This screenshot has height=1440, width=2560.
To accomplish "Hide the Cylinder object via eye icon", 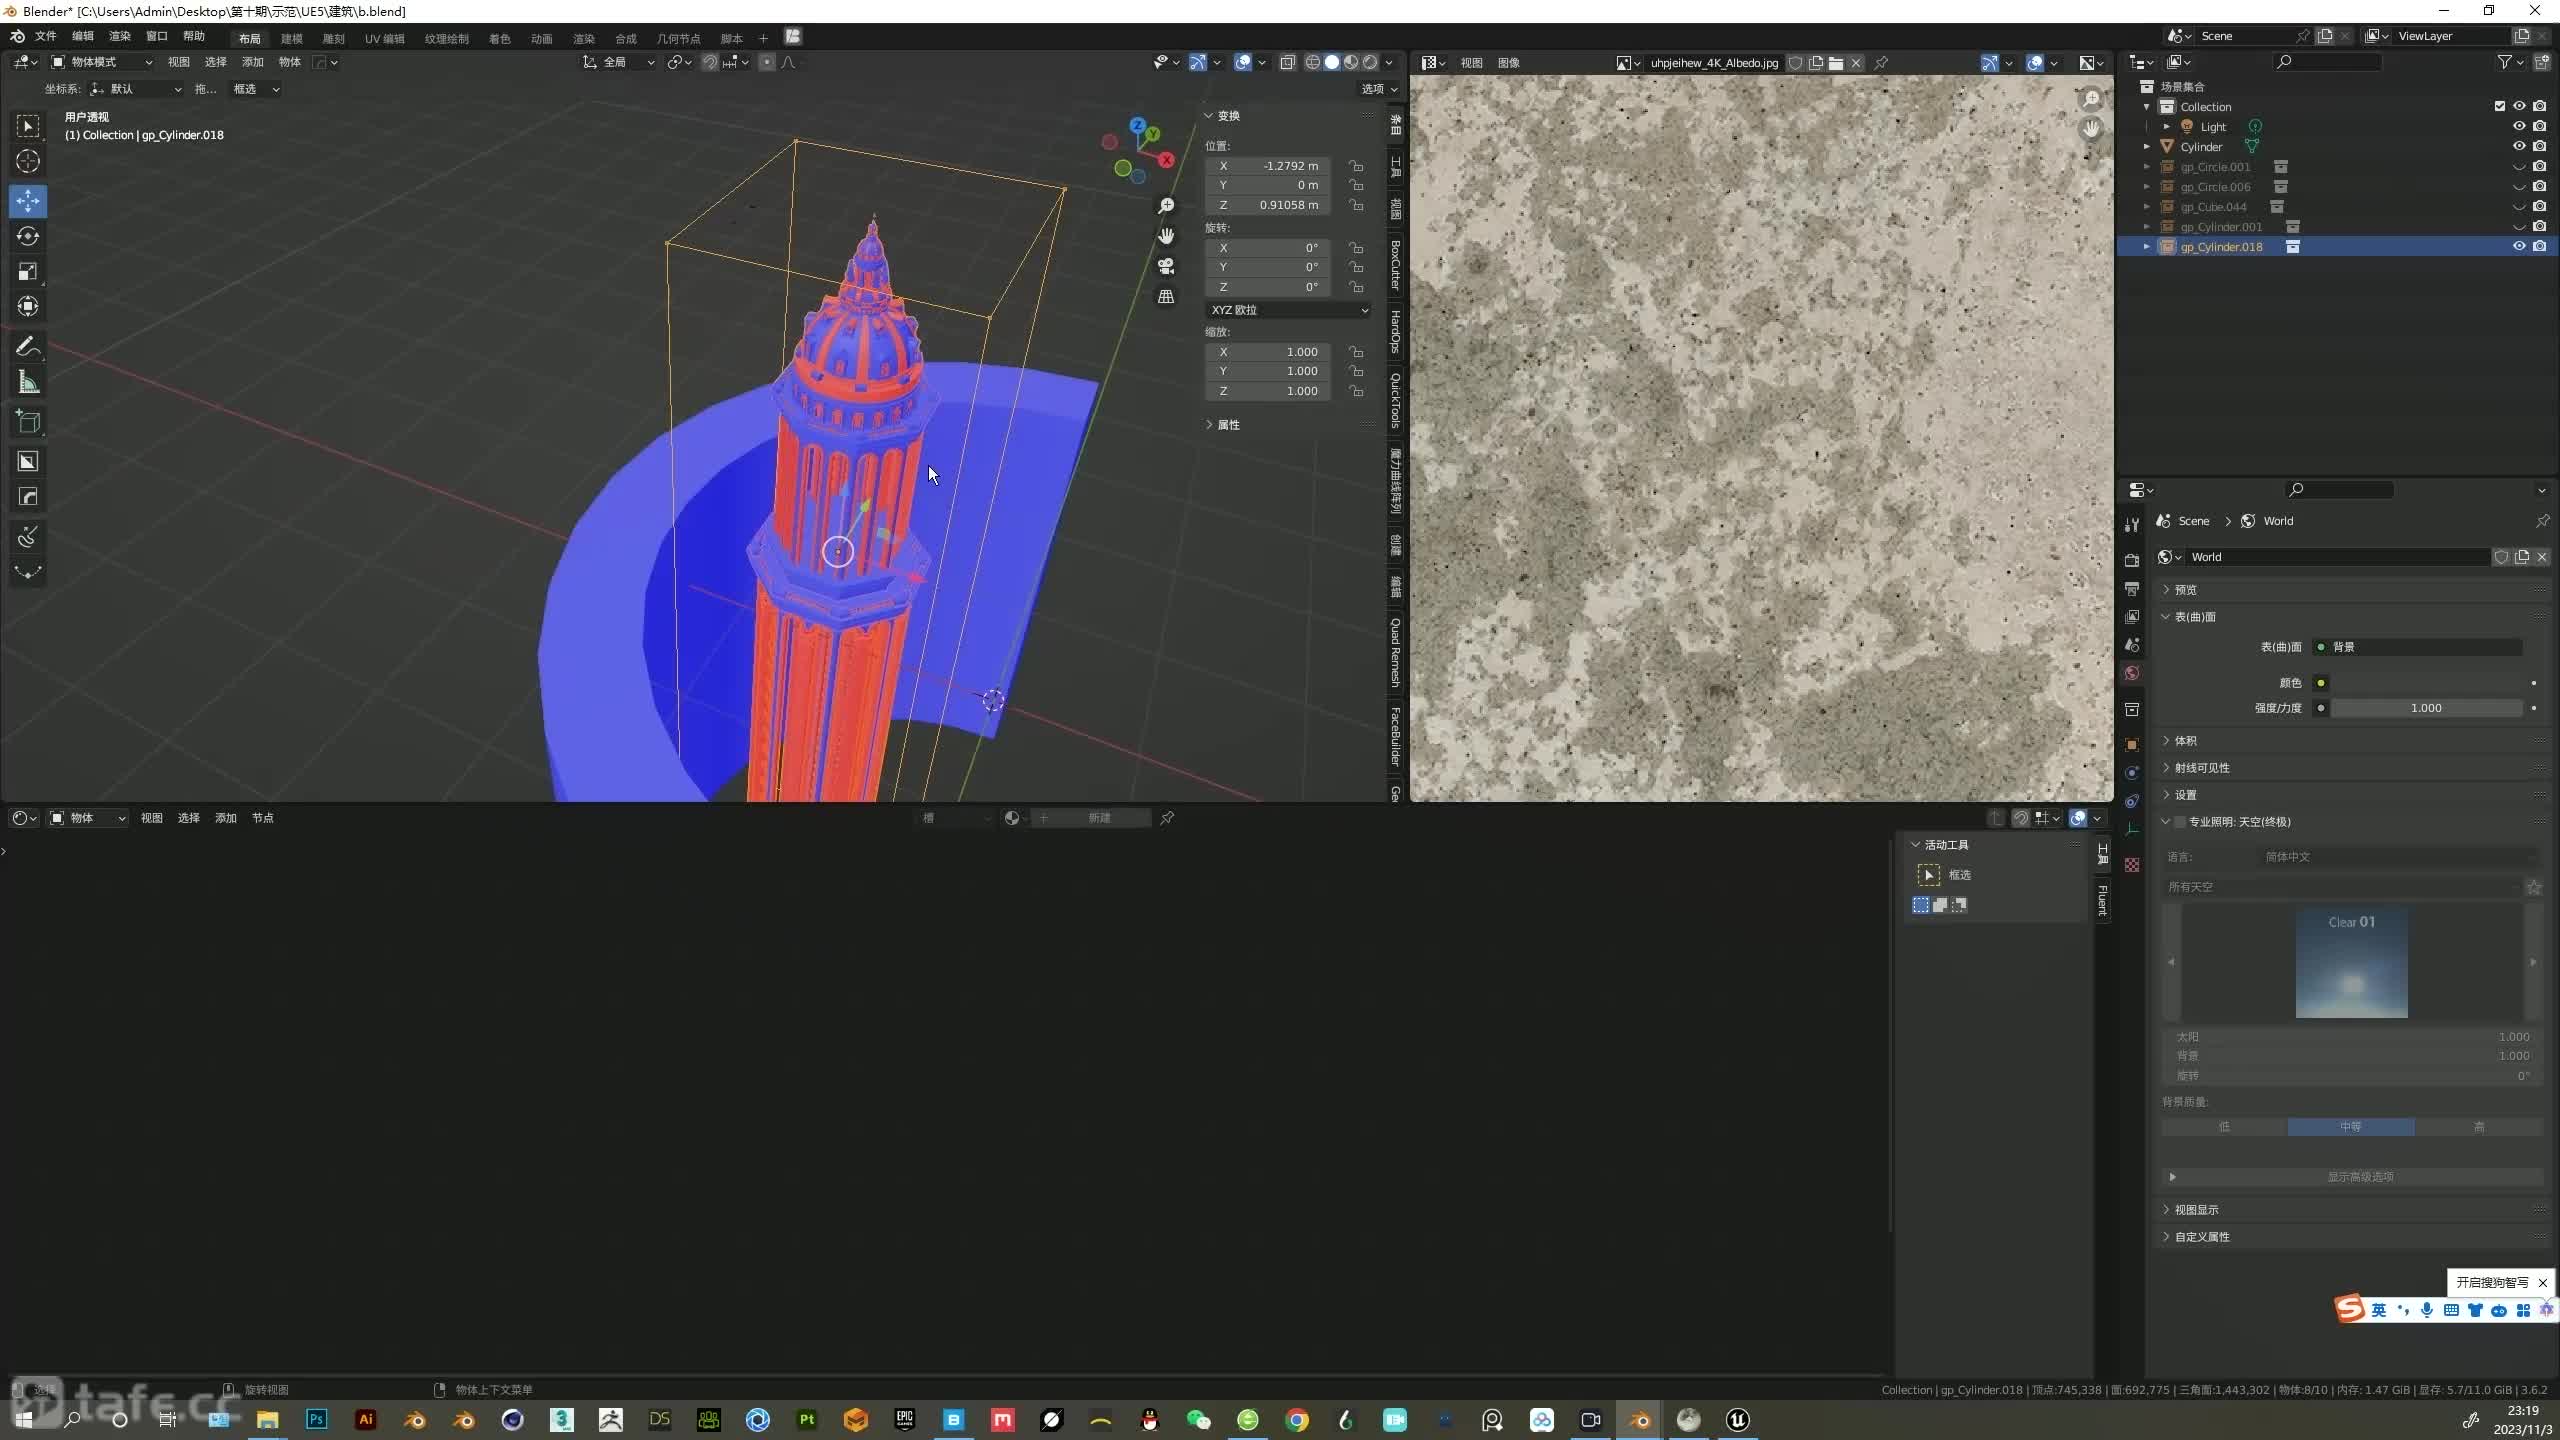I will pos(2519,146).
